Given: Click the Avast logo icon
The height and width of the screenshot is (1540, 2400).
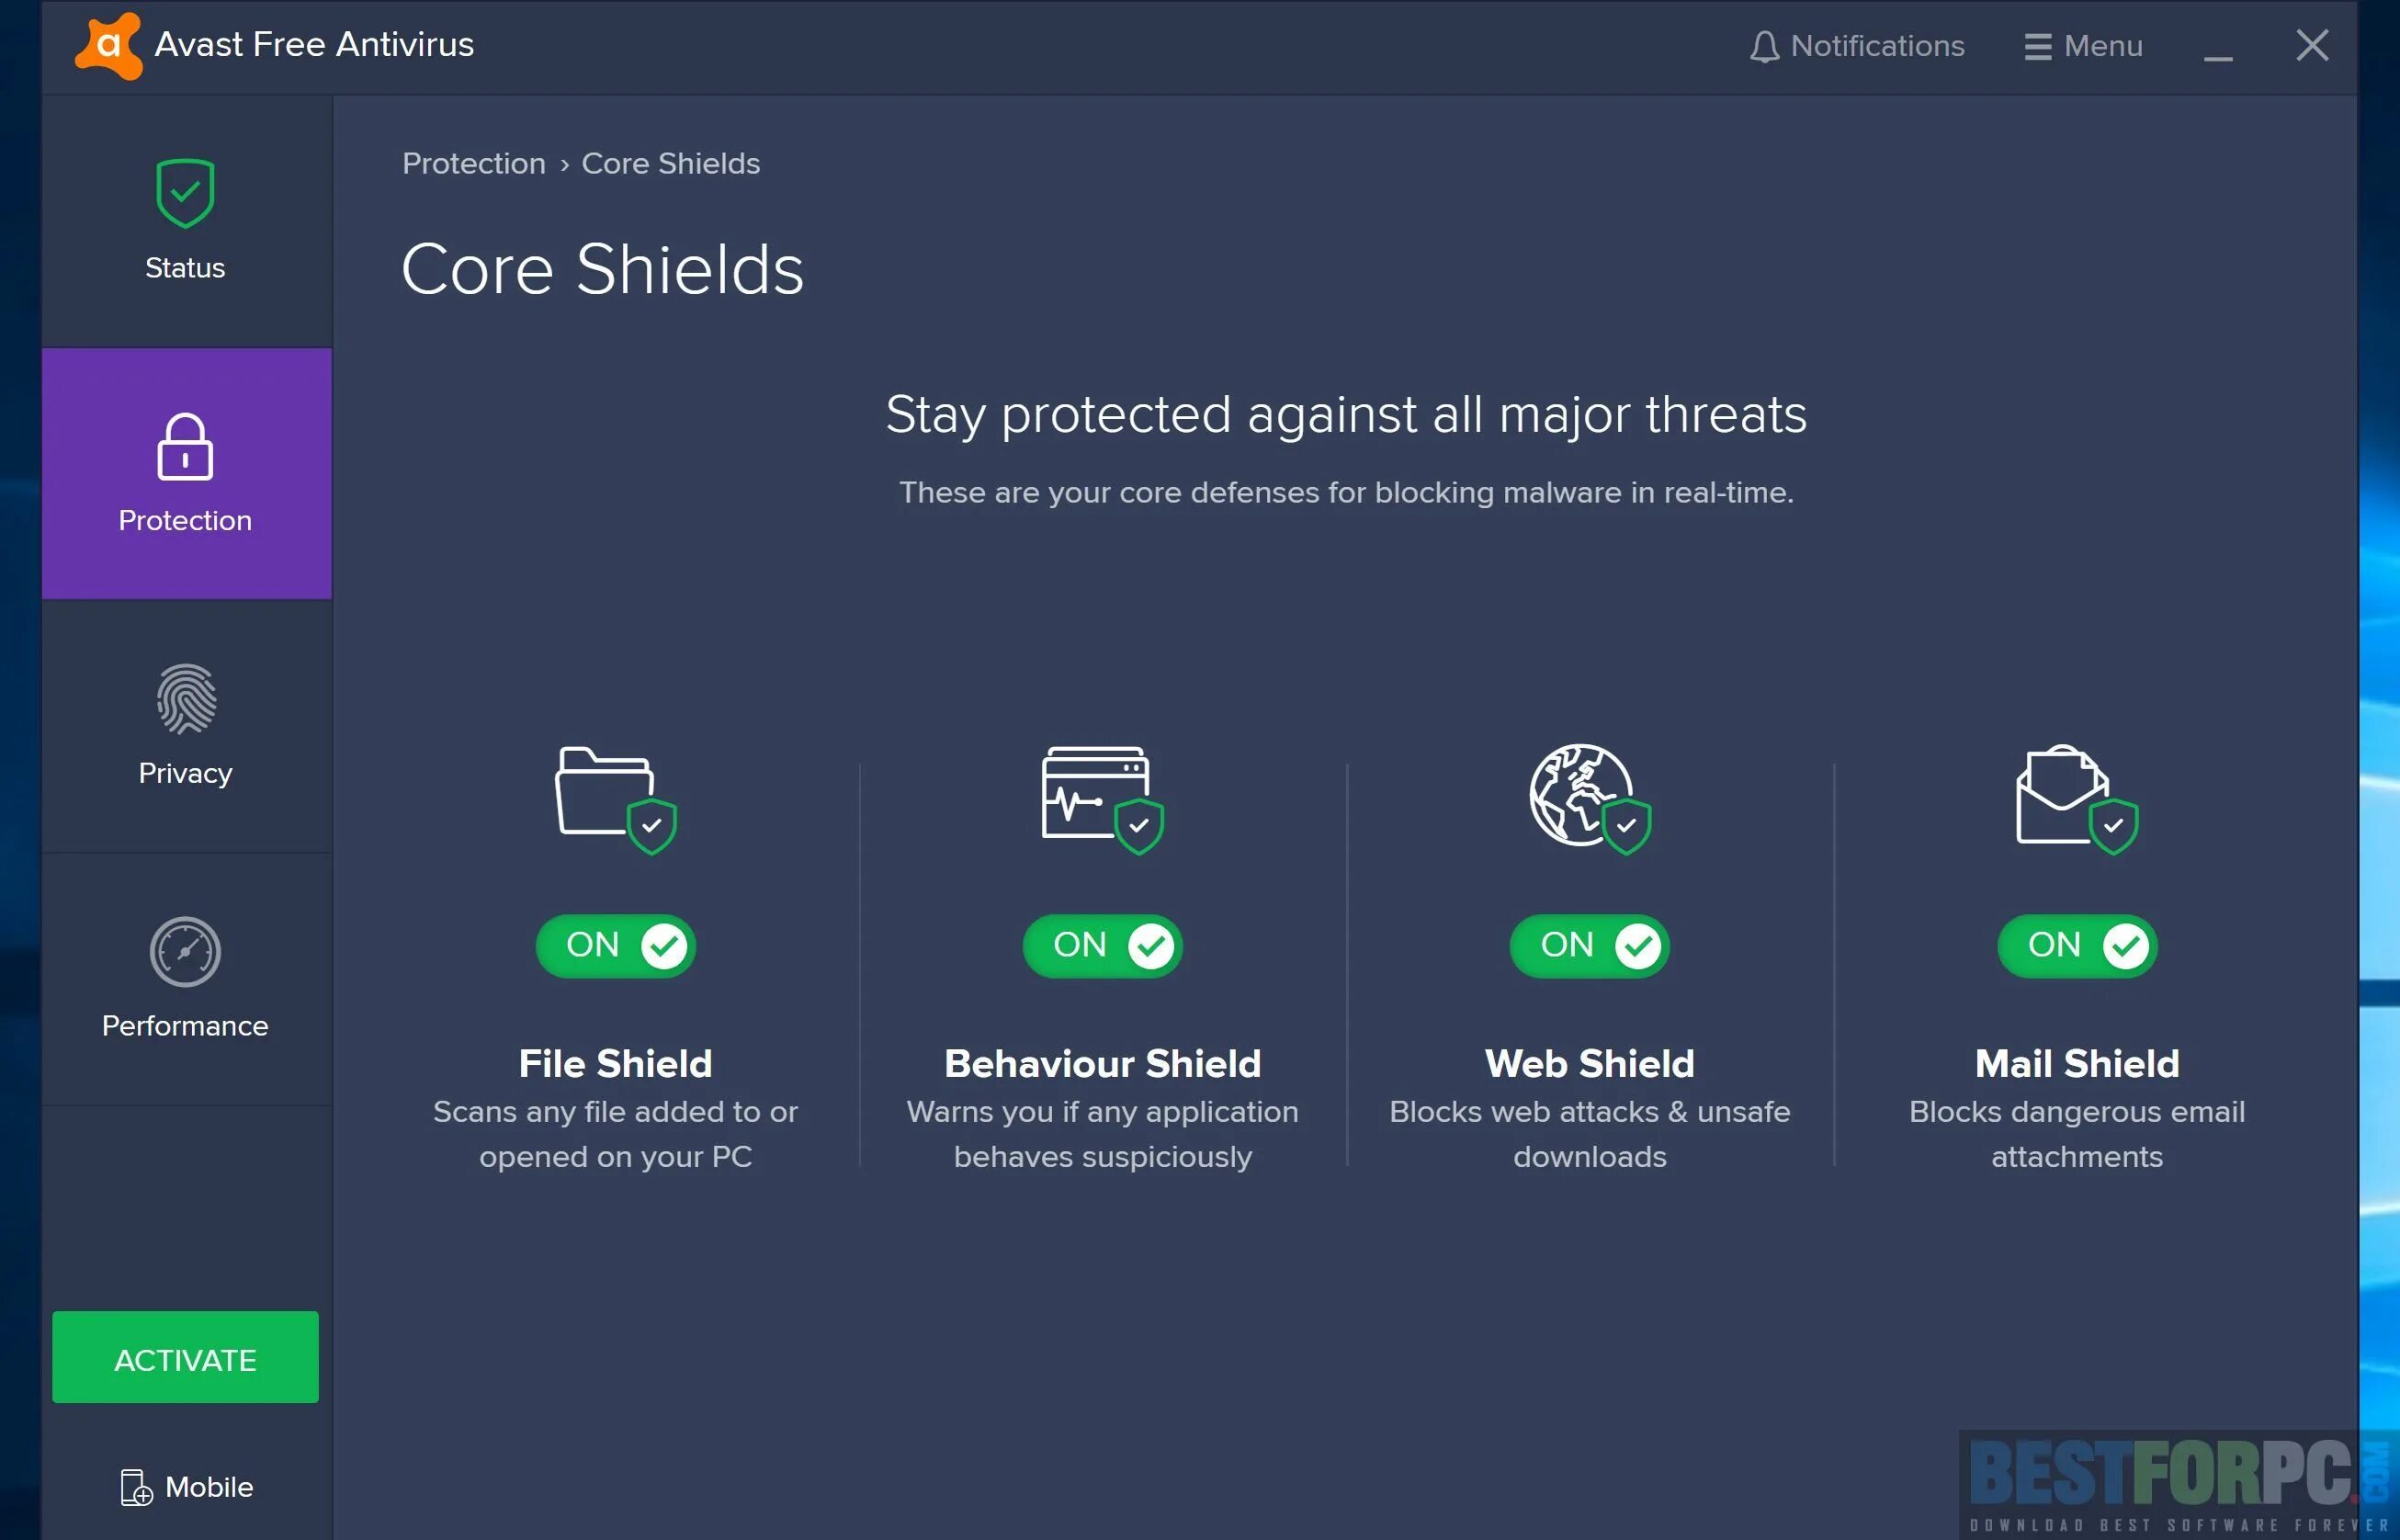Looking at the screenshot, I should click(x=109, y=45).
